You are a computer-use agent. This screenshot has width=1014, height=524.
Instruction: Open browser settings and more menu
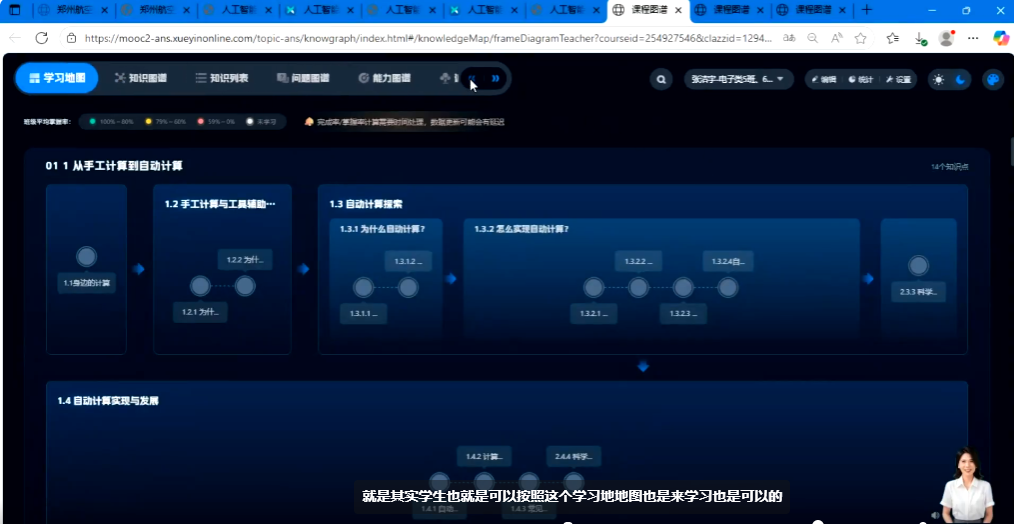(972, 38)
